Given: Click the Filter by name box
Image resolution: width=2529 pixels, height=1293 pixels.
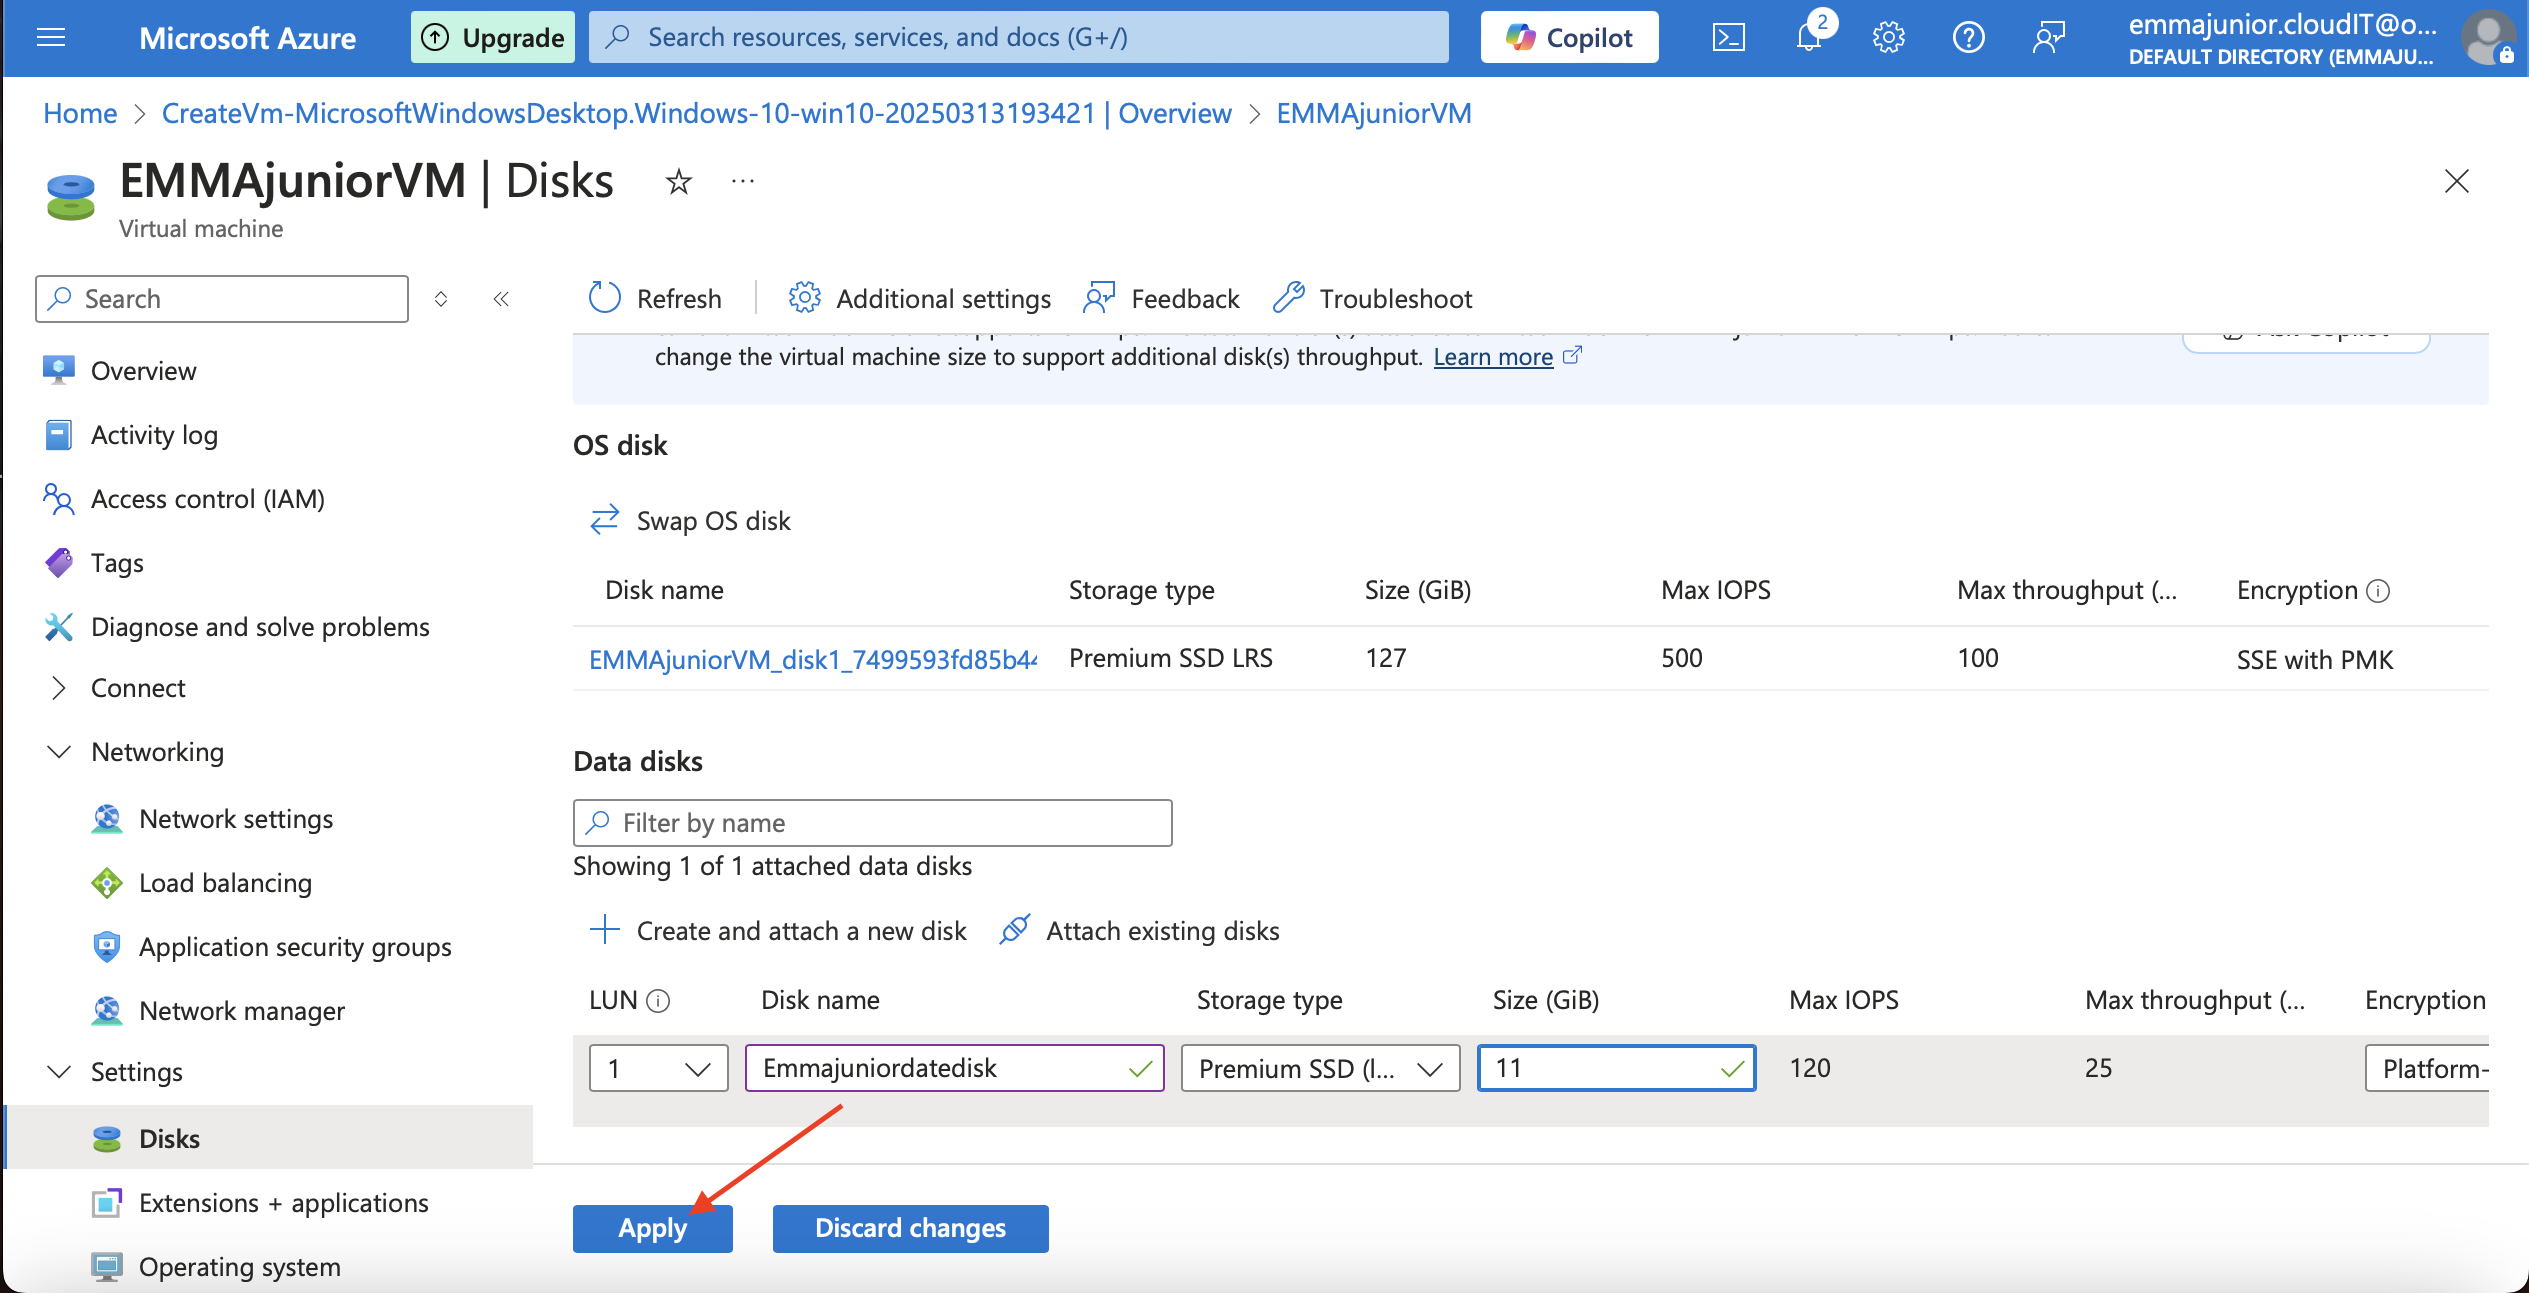Looking at the screenshot, I should pyautogui.click(x=872, y=822).
